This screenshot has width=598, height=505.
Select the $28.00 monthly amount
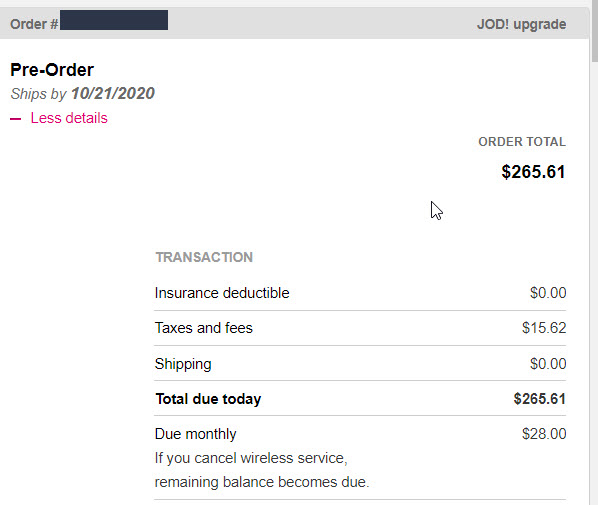tap(544, 434)
